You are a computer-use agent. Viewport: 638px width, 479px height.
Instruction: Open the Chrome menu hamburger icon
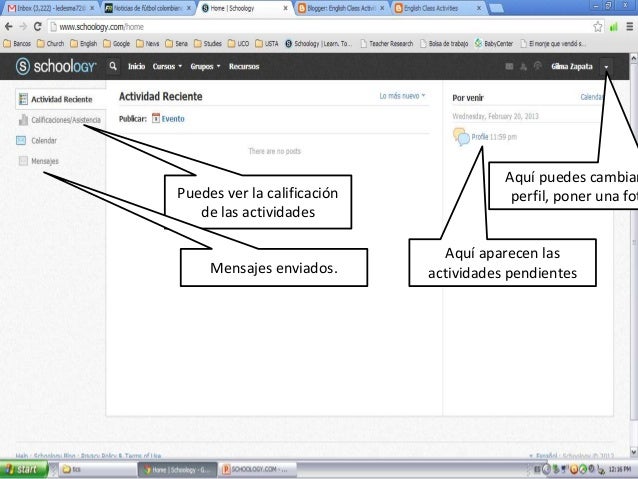pos(629,27)
